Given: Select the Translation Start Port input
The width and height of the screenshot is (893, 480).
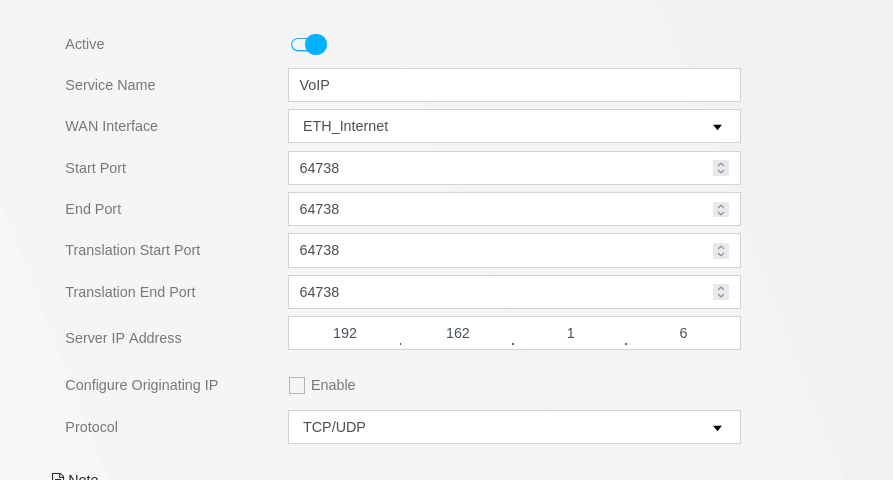Looking at the screenshot, I should coord(500,251).
